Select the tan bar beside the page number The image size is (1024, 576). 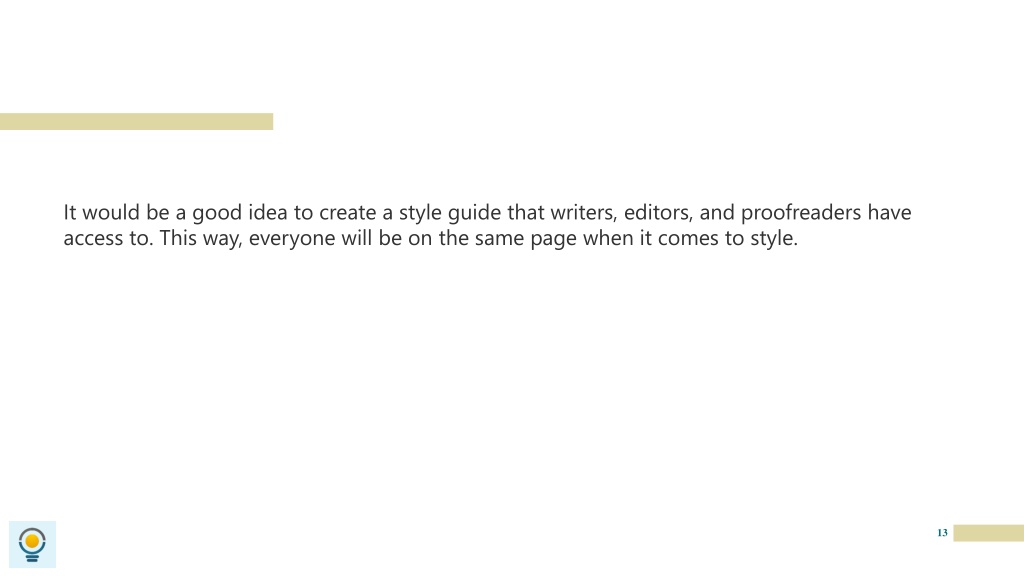click(988, 533)
